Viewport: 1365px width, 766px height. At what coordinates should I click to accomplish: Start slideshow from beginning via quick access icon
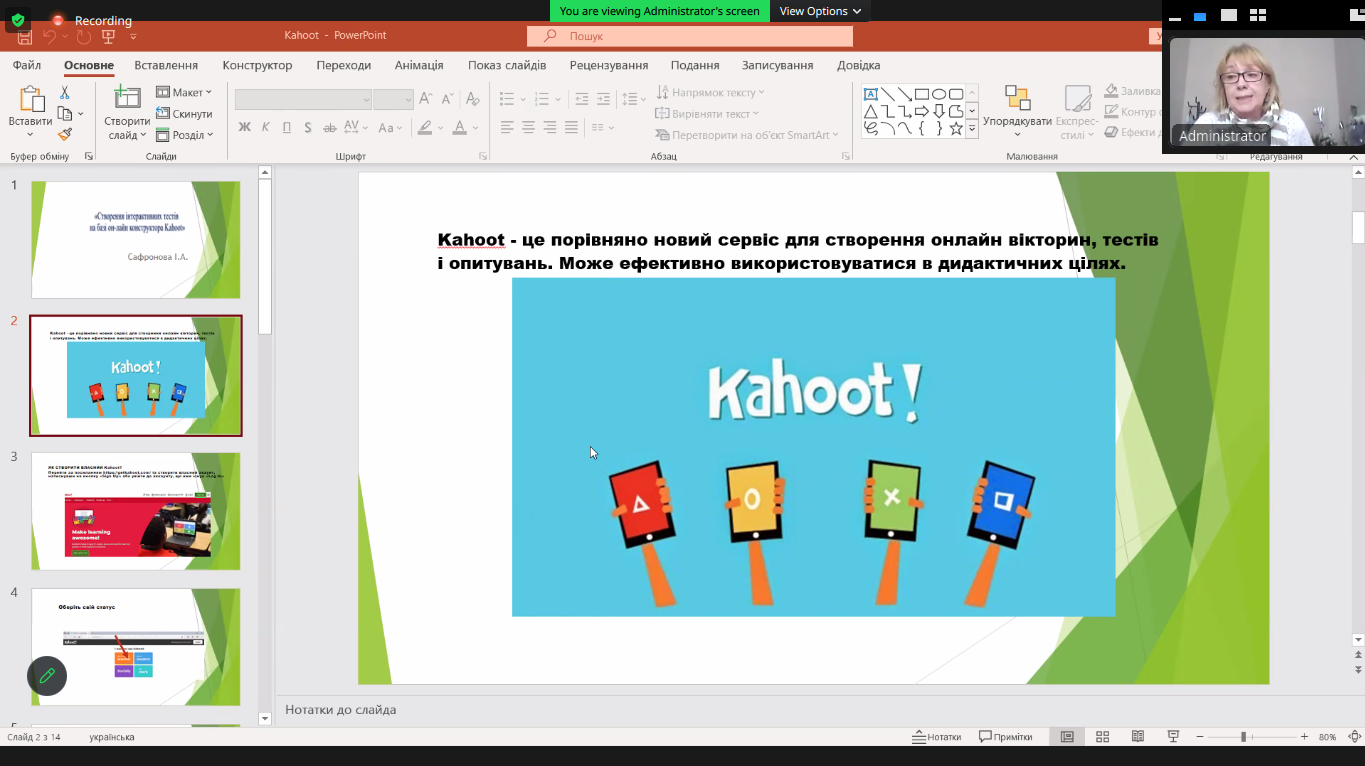point(109,36)
